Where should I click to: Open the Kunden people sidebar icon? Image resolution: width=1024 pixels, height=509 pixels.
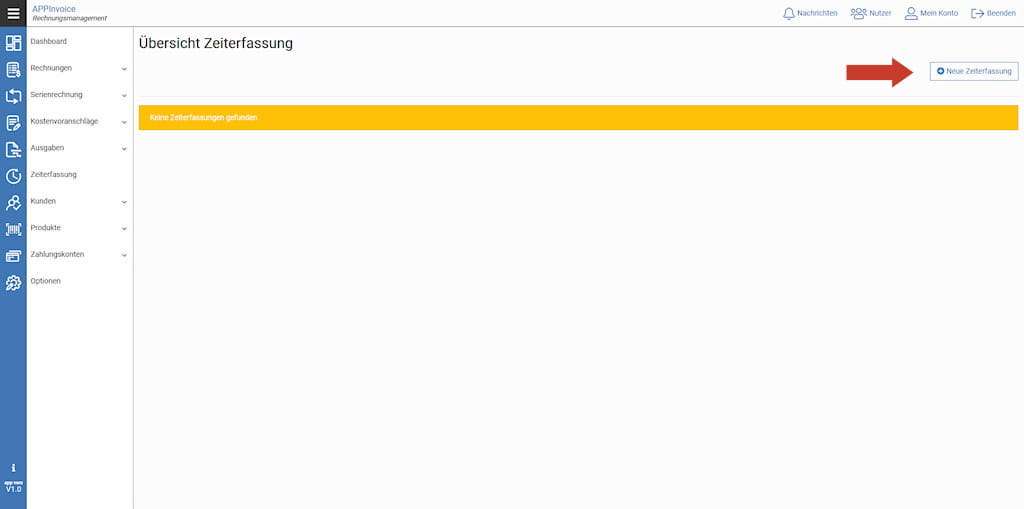pyautogui.click(x=13, y=203)
